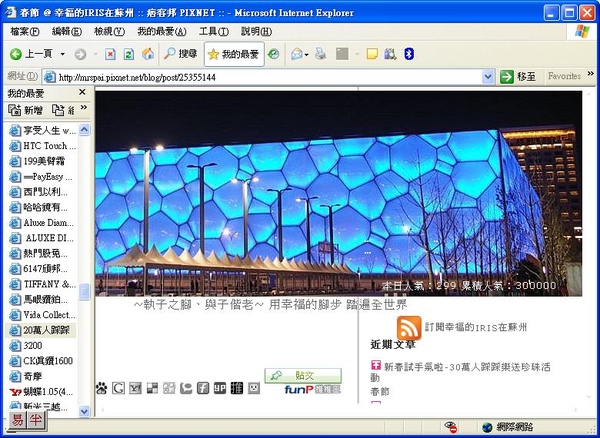The height and width of the screenshot is (438, 600).
Task: Click favorites list scroll up arrow
Action: point(84,129)
